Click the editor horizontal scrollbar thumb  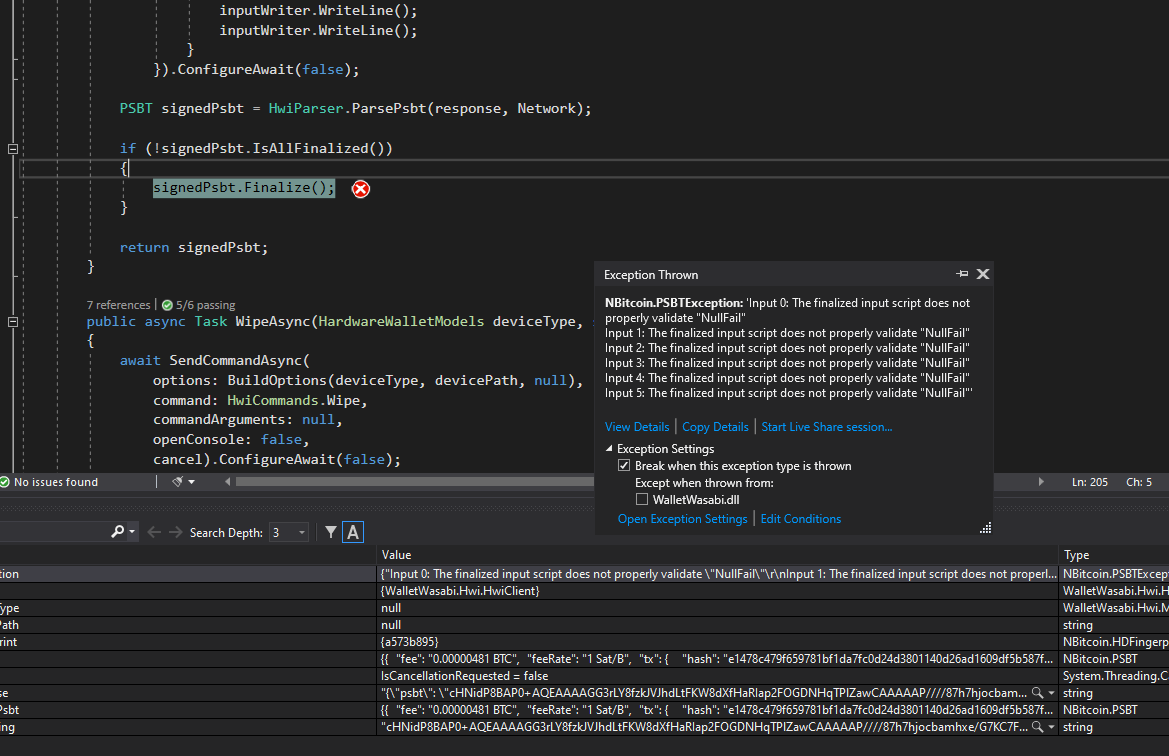tap(415, 482)
